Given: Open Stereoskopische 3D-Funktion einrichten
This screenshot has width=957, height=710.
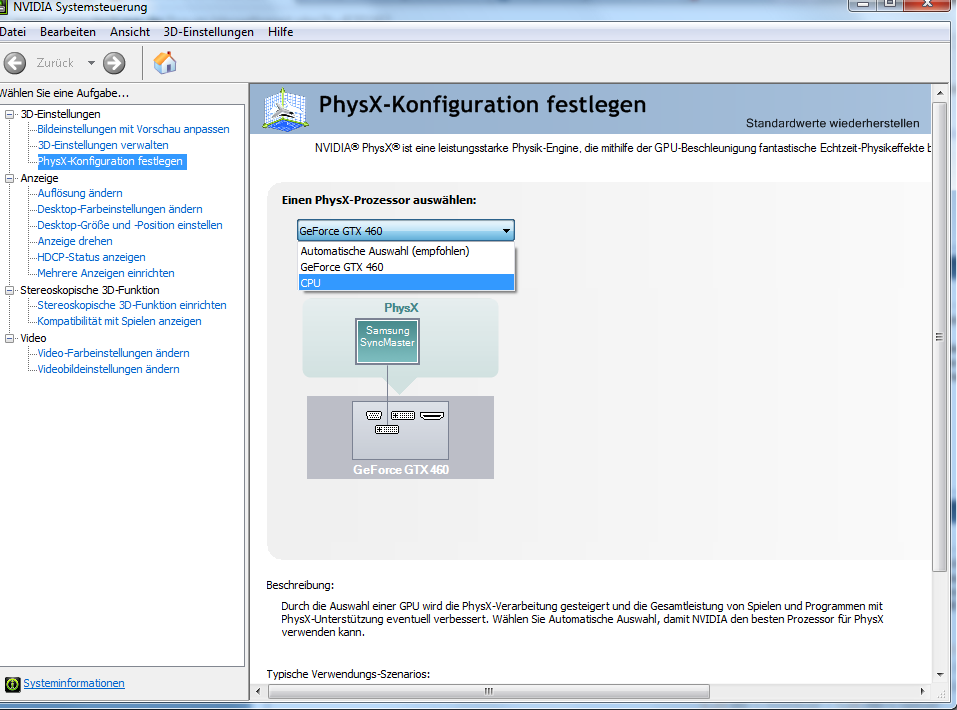Looking at the screenshot, I should (132, 305).
